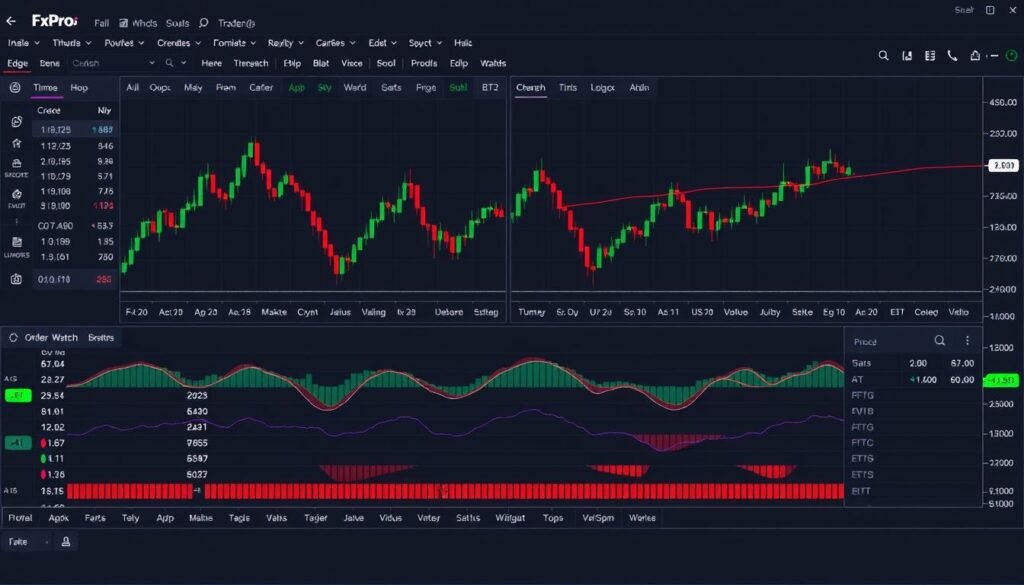
Task: Enable the green App filter above the chart
Action: 296,88
